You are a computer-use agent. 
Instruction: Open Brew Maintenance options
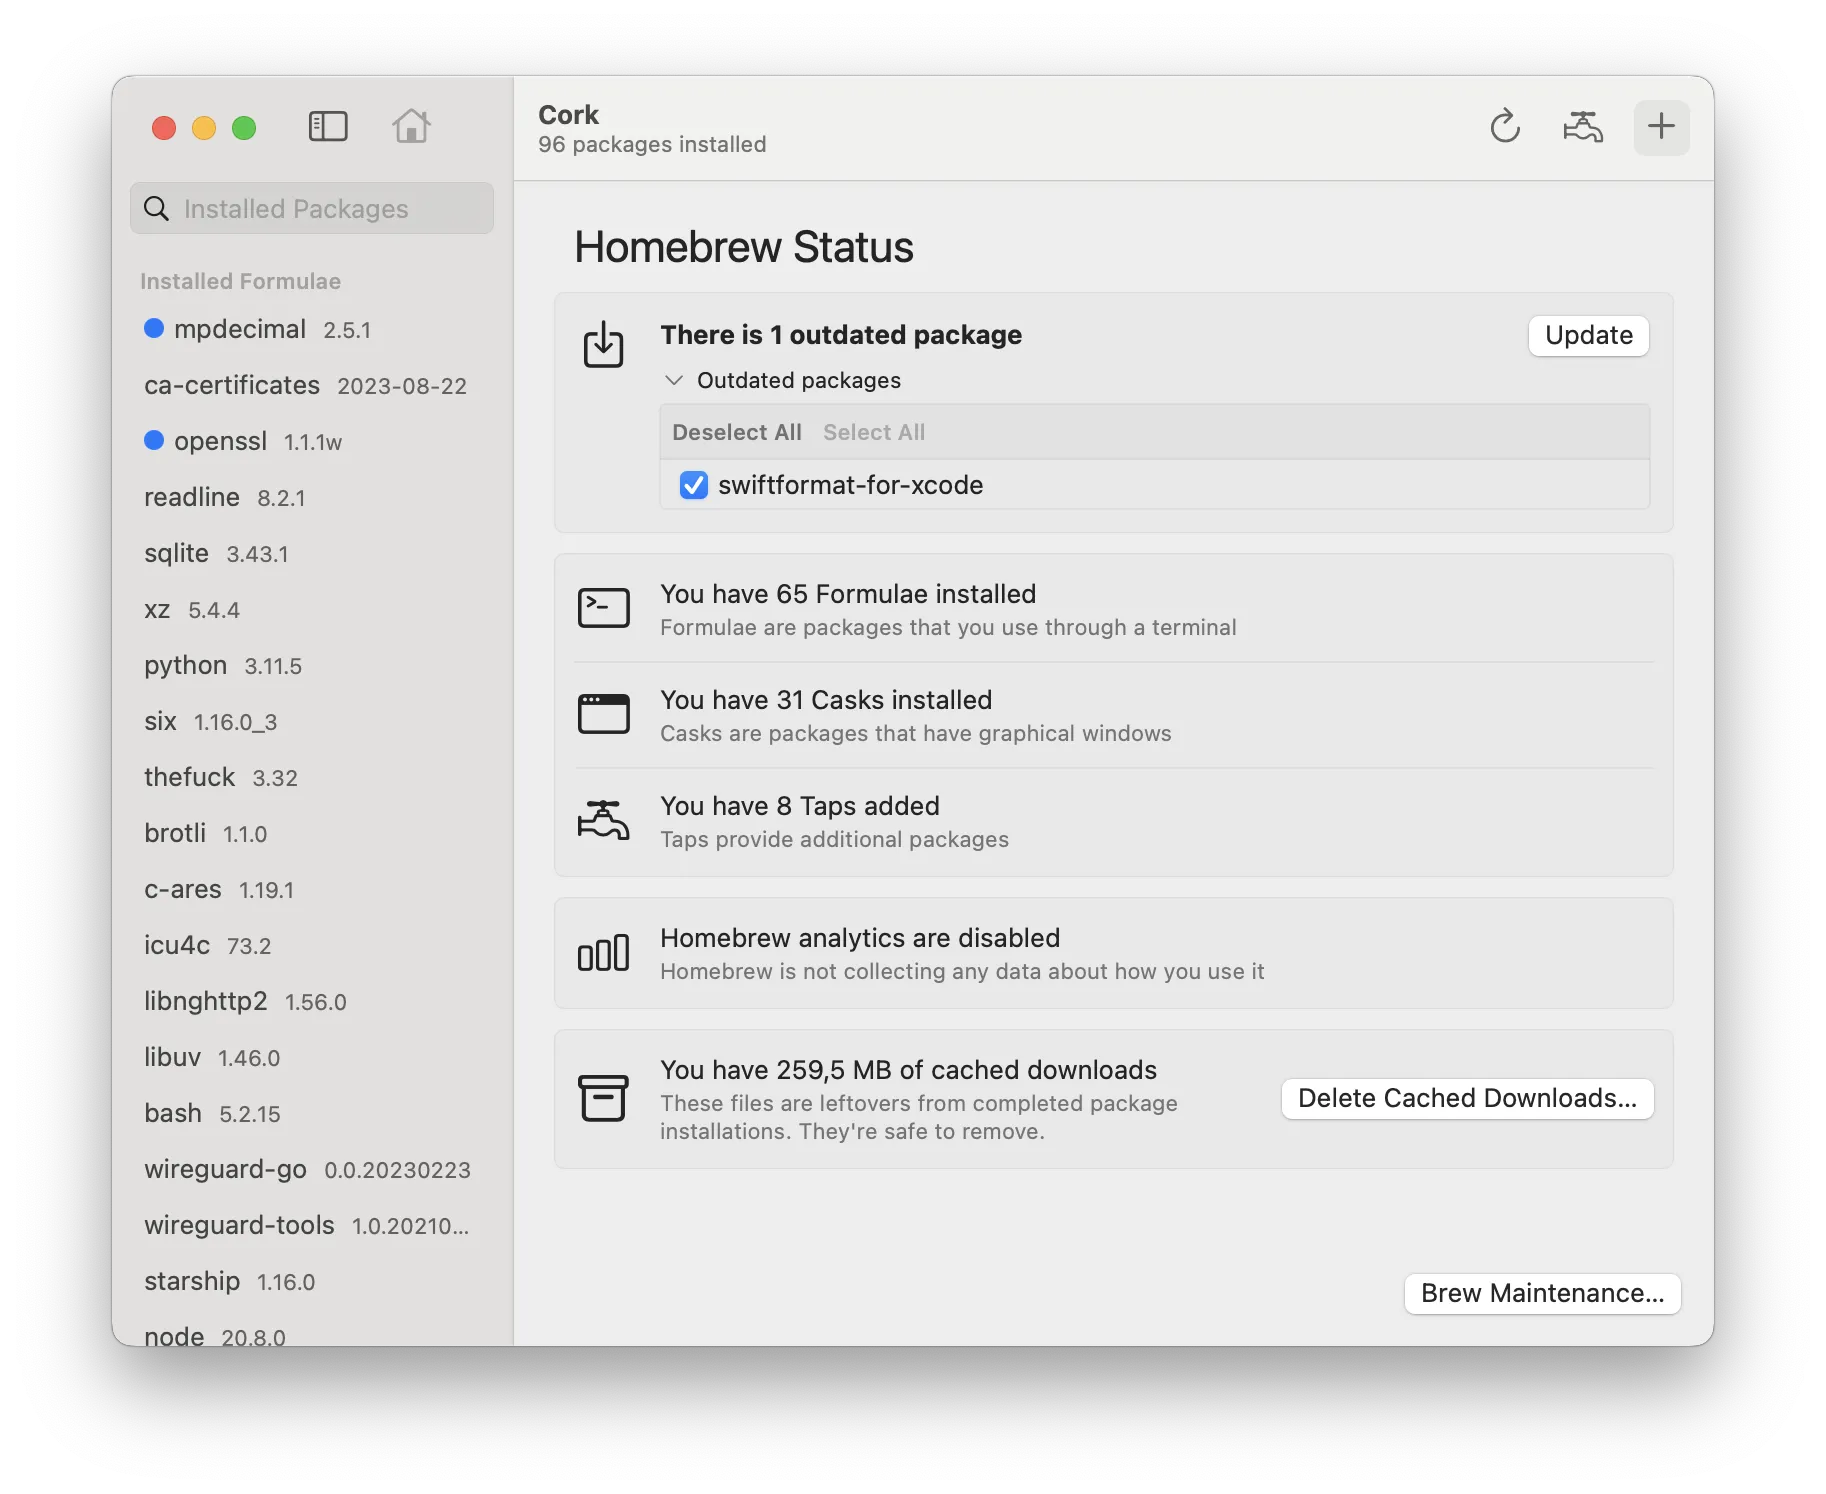coord(1542,1293)
